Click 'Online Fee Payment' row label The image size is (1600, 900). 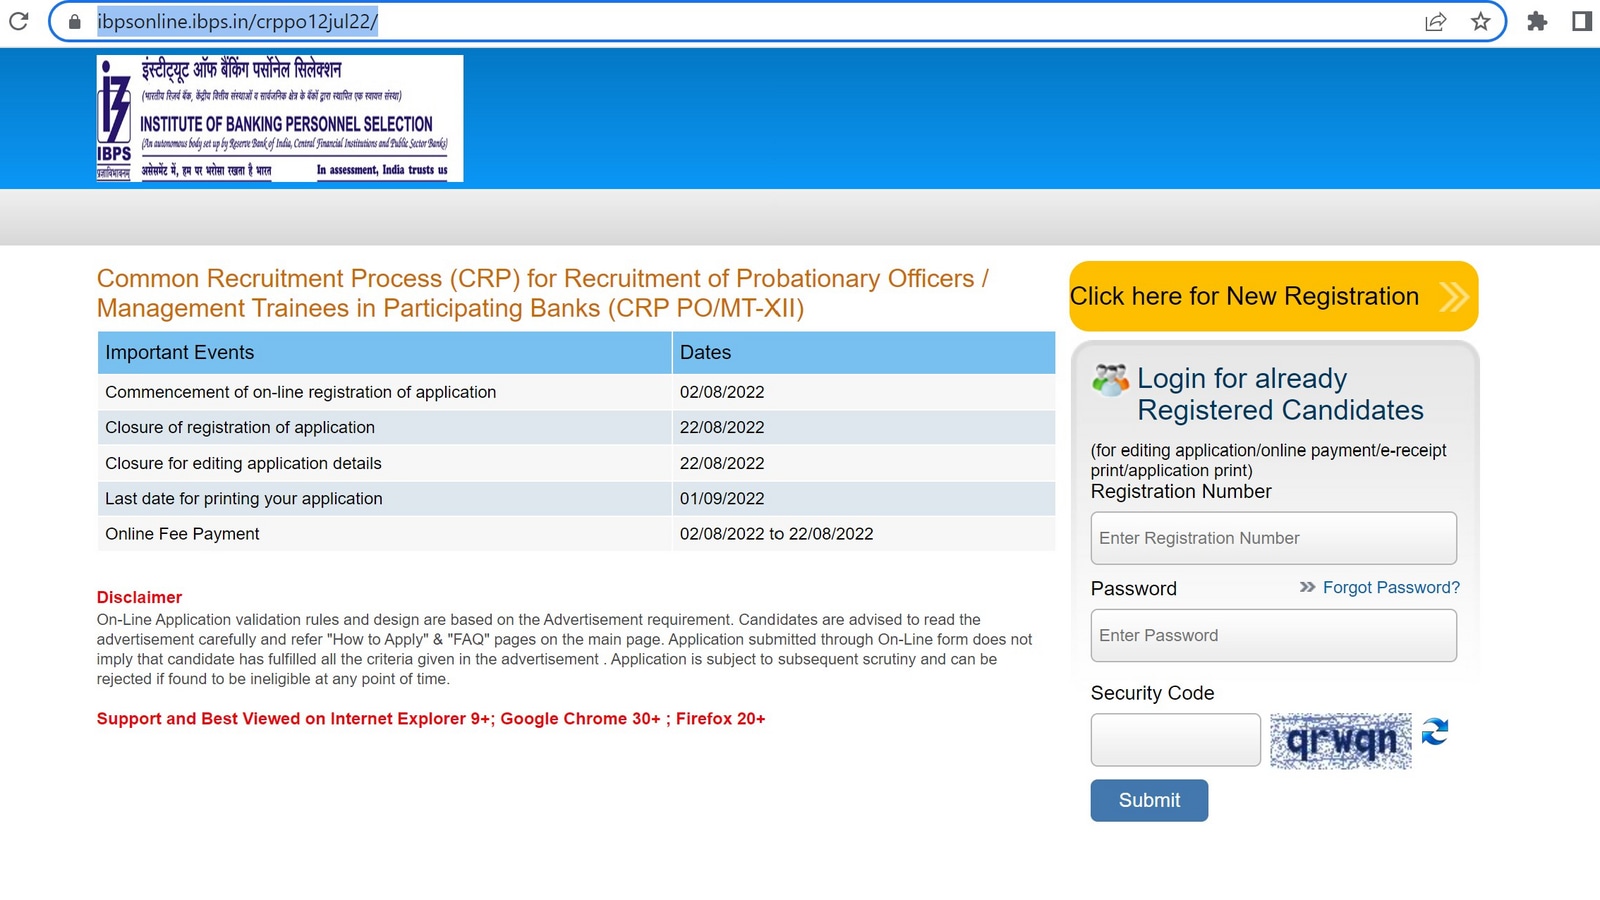(182, 534)
